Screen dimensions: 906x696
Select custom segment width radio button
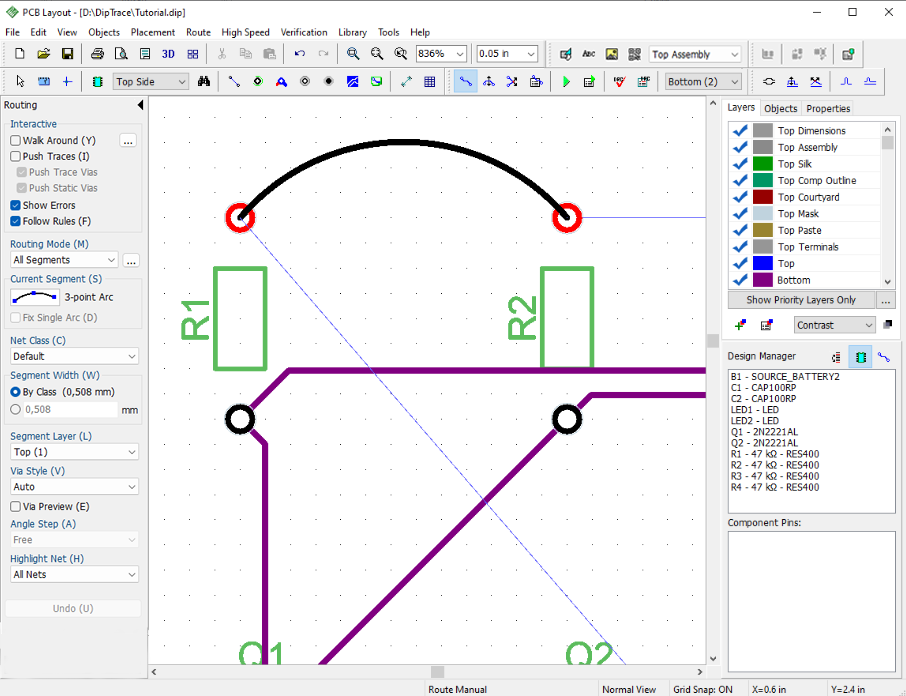(x=16, y=409)
